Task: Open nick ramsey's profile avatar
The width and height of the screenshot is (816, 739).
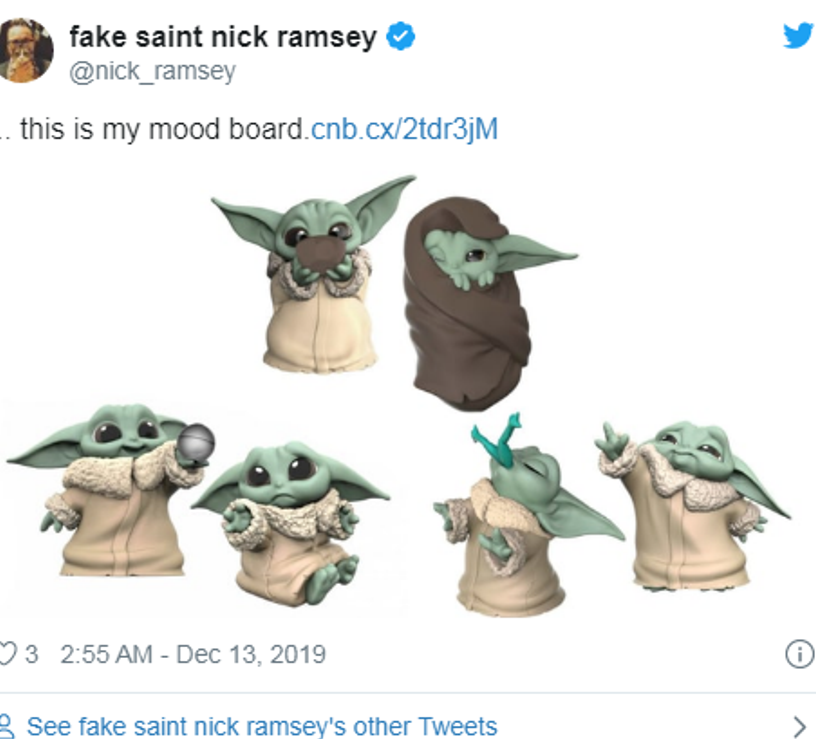Action: pyautogui.click(x=25, y=49)
